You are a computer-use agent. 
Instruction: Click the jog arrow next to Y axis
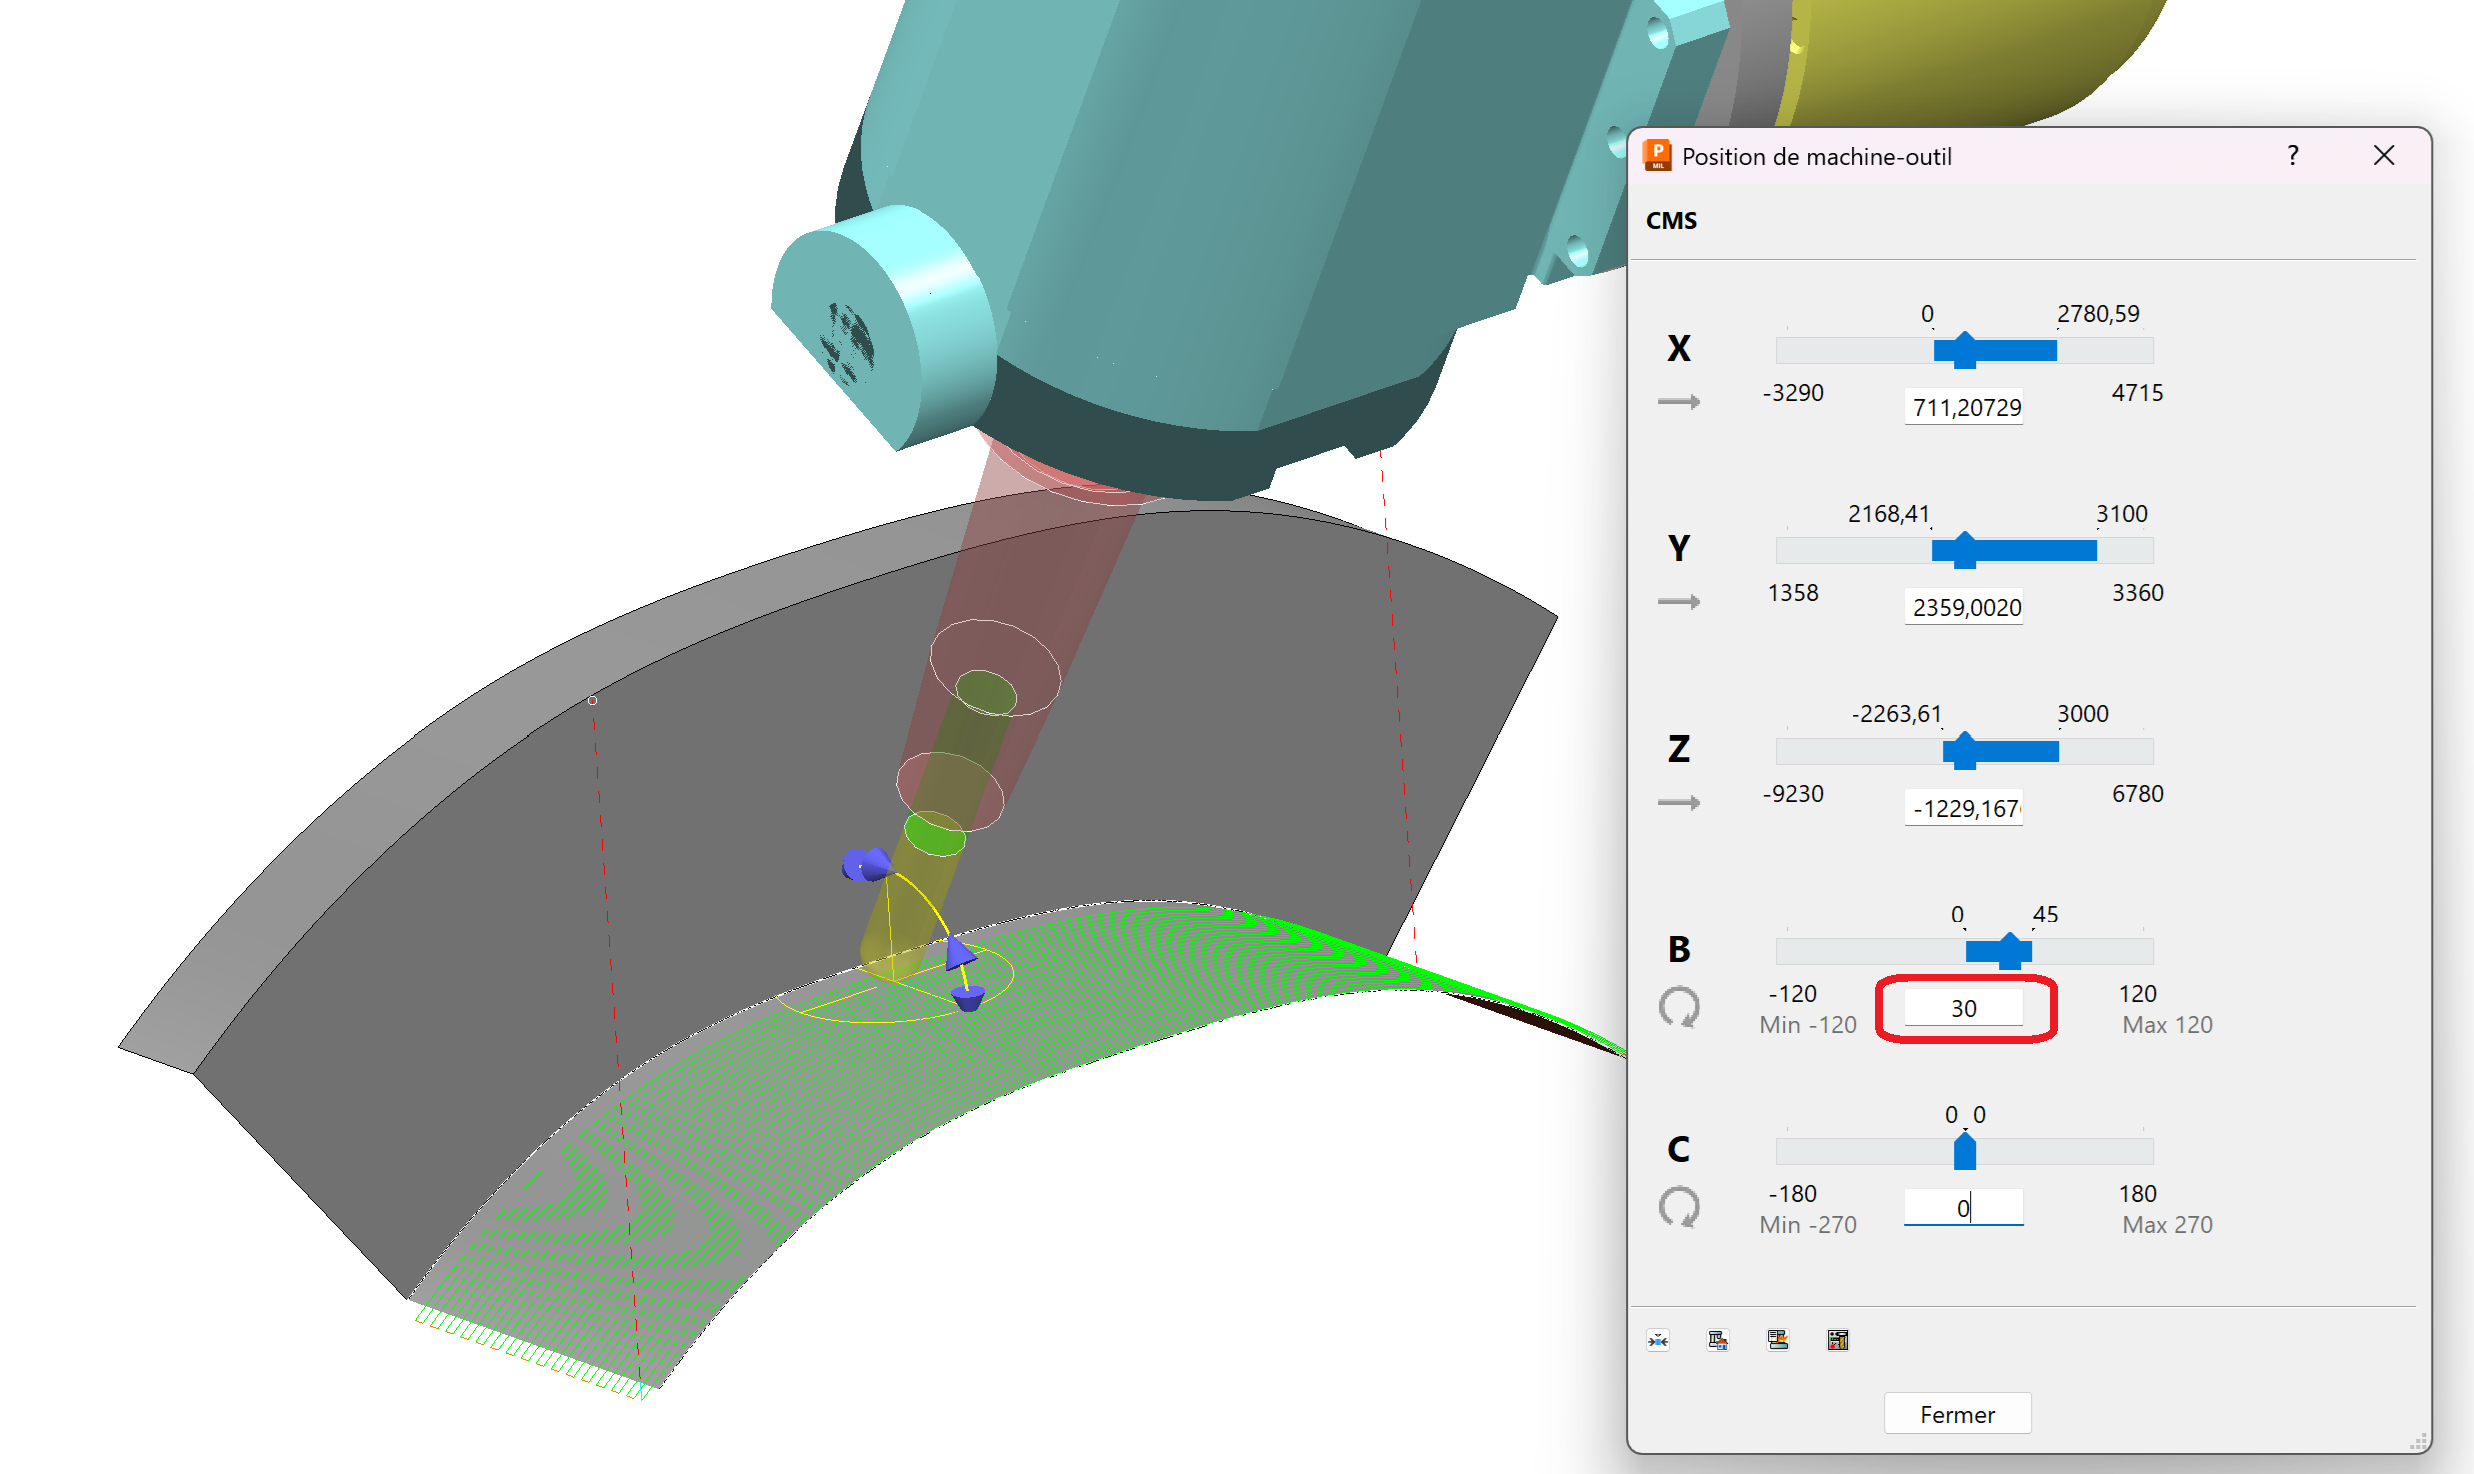coord(1679,601)
